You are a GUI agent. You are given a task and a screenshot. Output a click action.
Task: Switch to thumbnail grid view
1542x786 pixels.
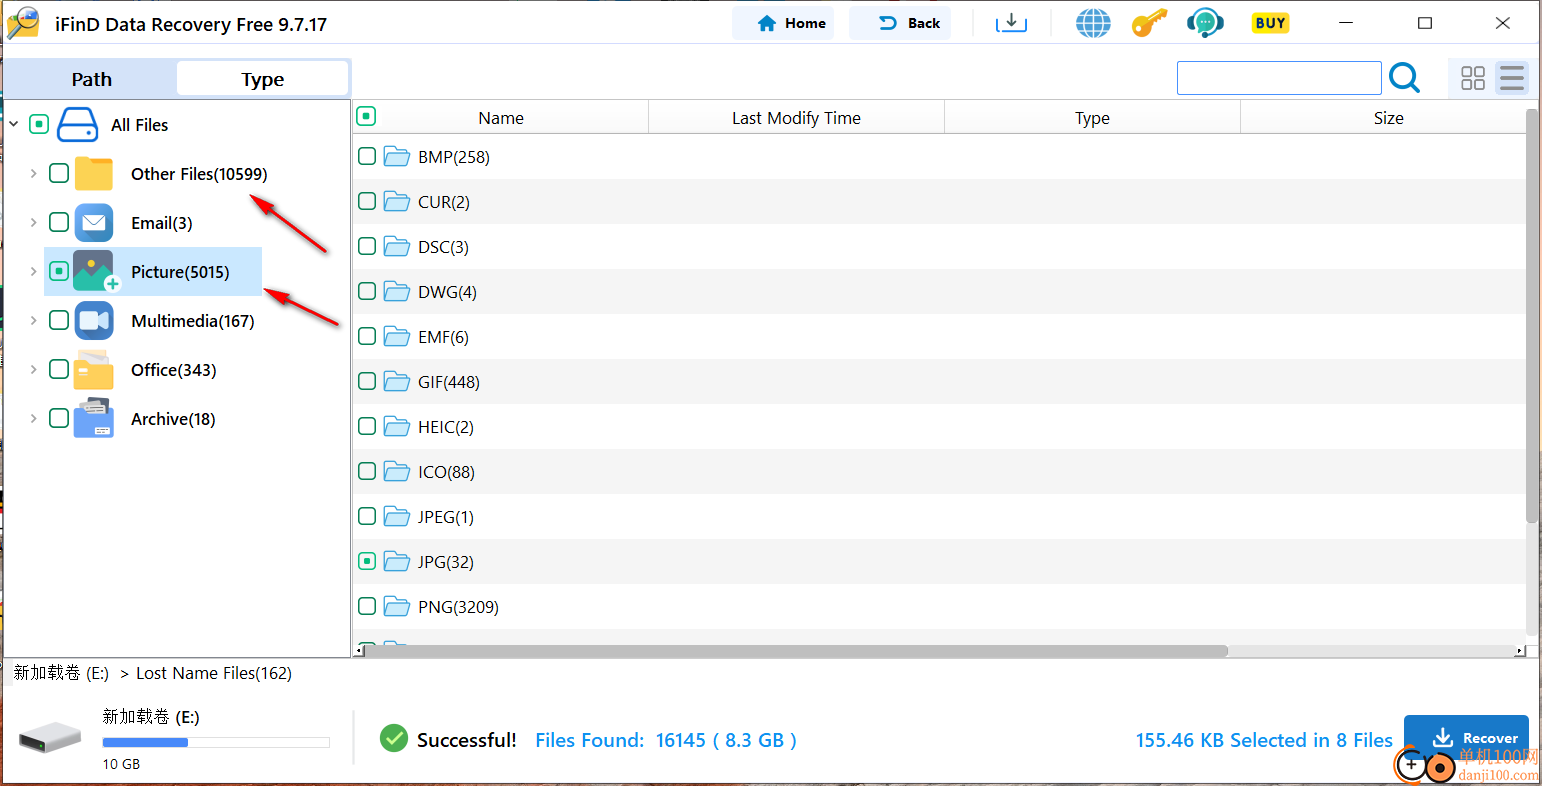tap(1473, 78)
